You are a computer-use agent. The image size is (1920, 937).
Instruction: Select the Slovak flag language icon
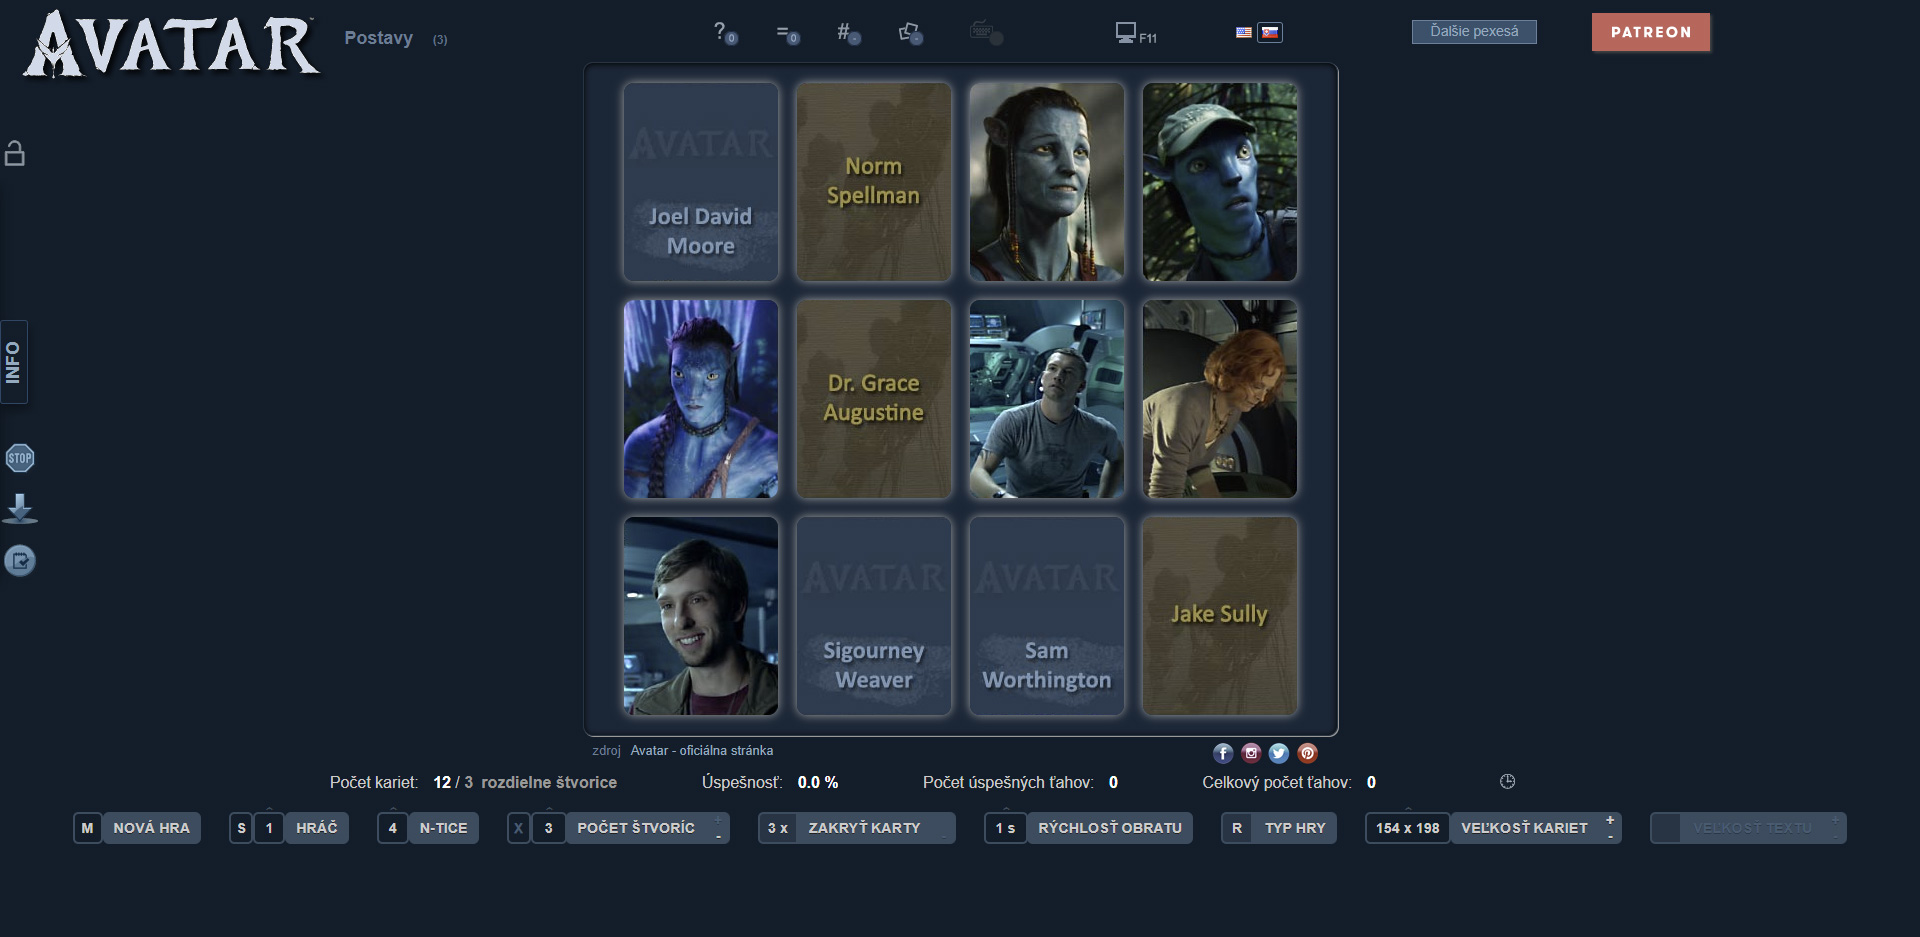[1270, 33]
